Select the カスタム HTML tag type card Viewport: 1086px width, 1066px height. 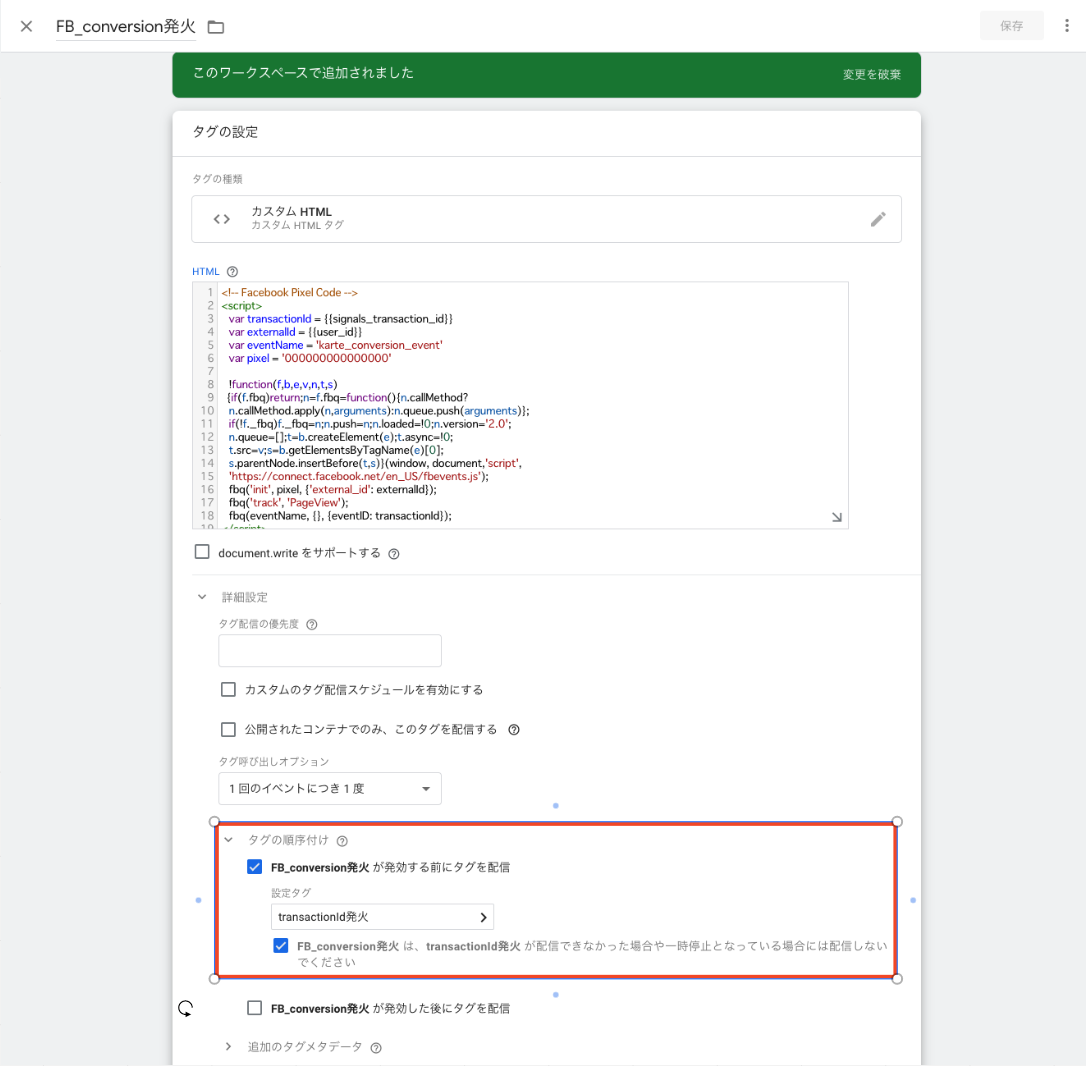click(x=546, y=219)
